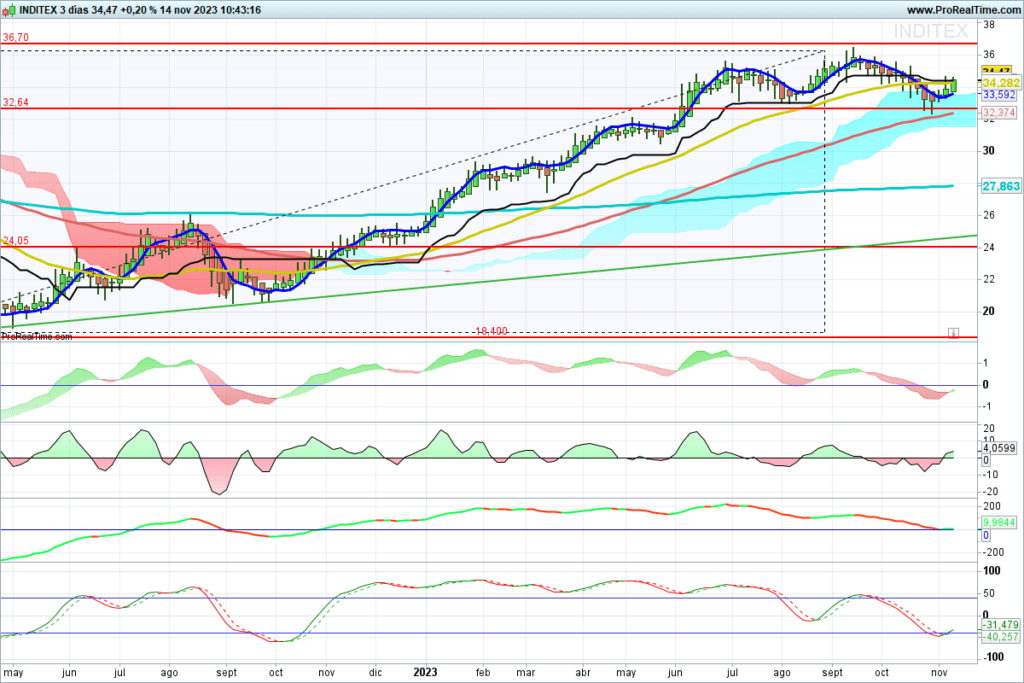The height and width of the screenshot is (683, 1024).
Task: Click the 2023 year label on time axis
Action: coord(426,672)
